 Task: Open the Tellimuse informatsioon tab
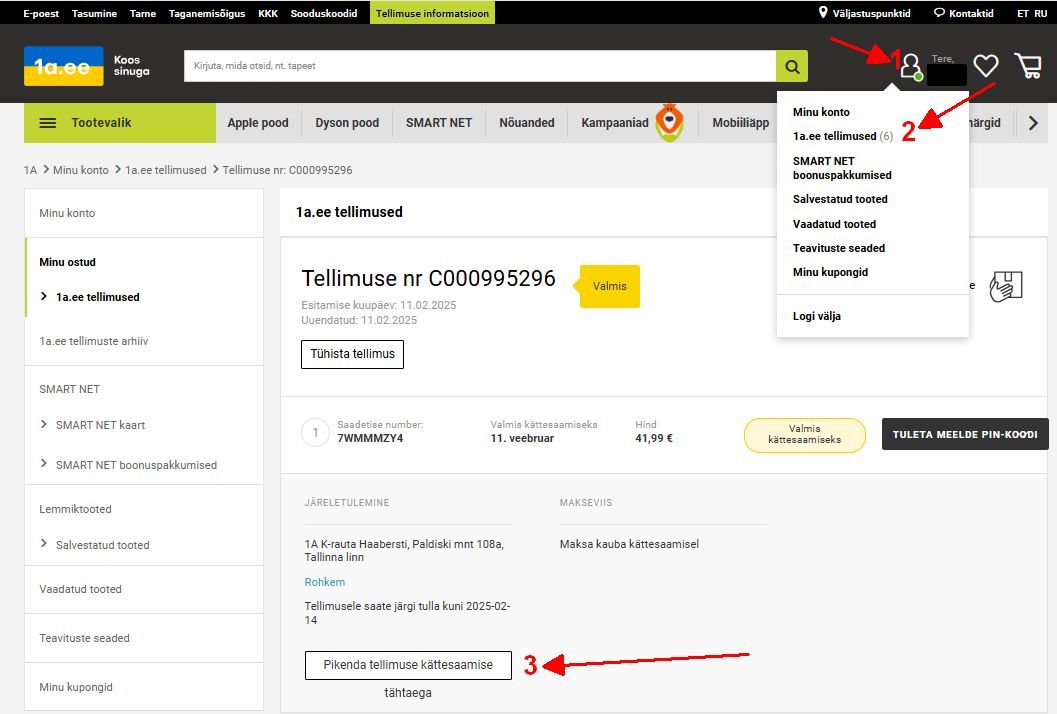[x=432, y=13]
